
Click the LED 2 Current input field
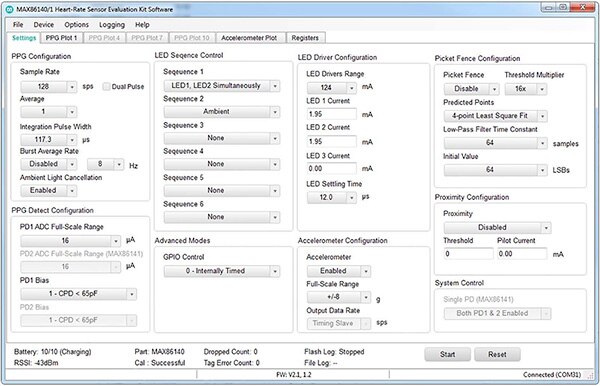pos(332,142)
